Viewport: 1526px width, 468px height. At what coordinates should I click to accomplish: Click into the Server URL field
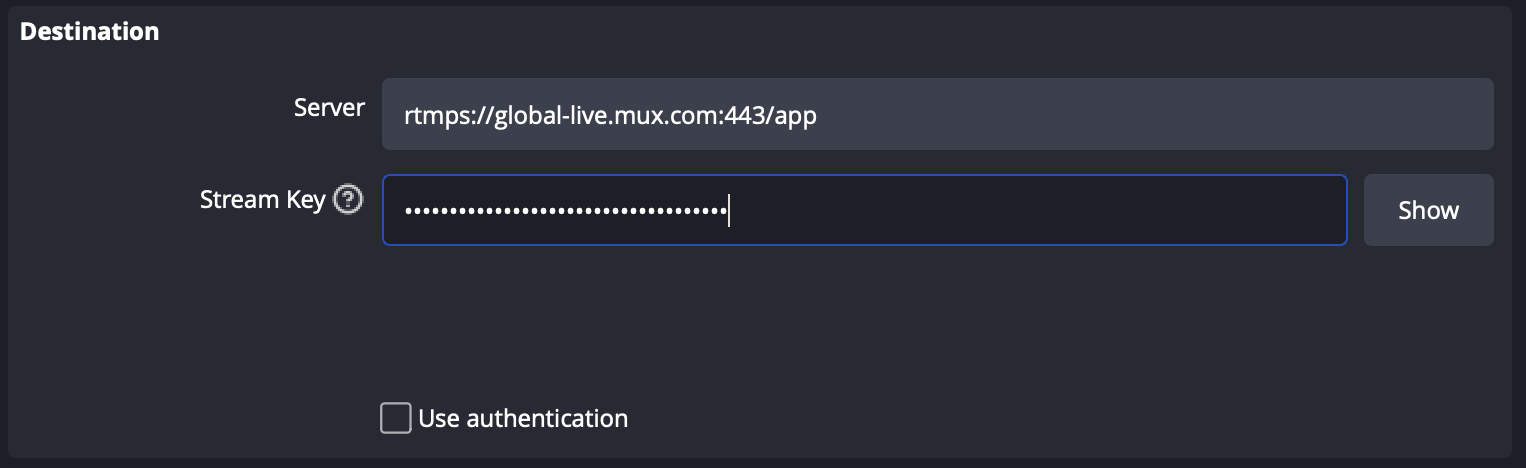coord(937,114)
